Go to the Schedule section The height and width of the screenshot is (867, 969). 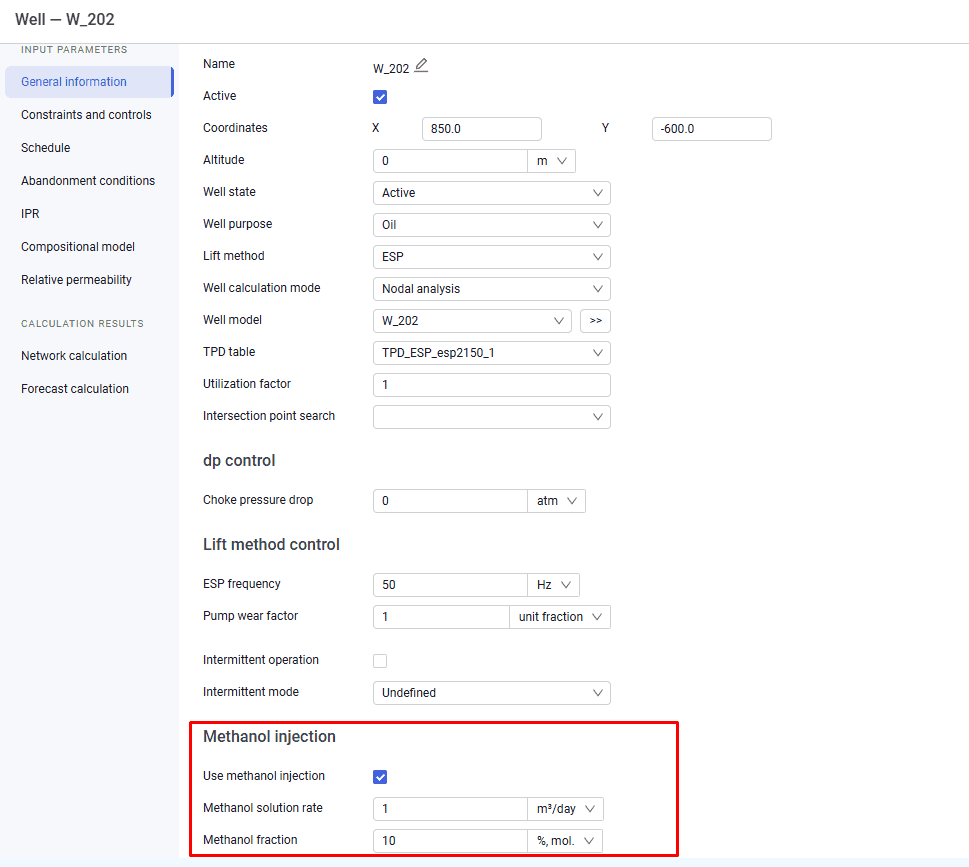(x=46, y=148)
